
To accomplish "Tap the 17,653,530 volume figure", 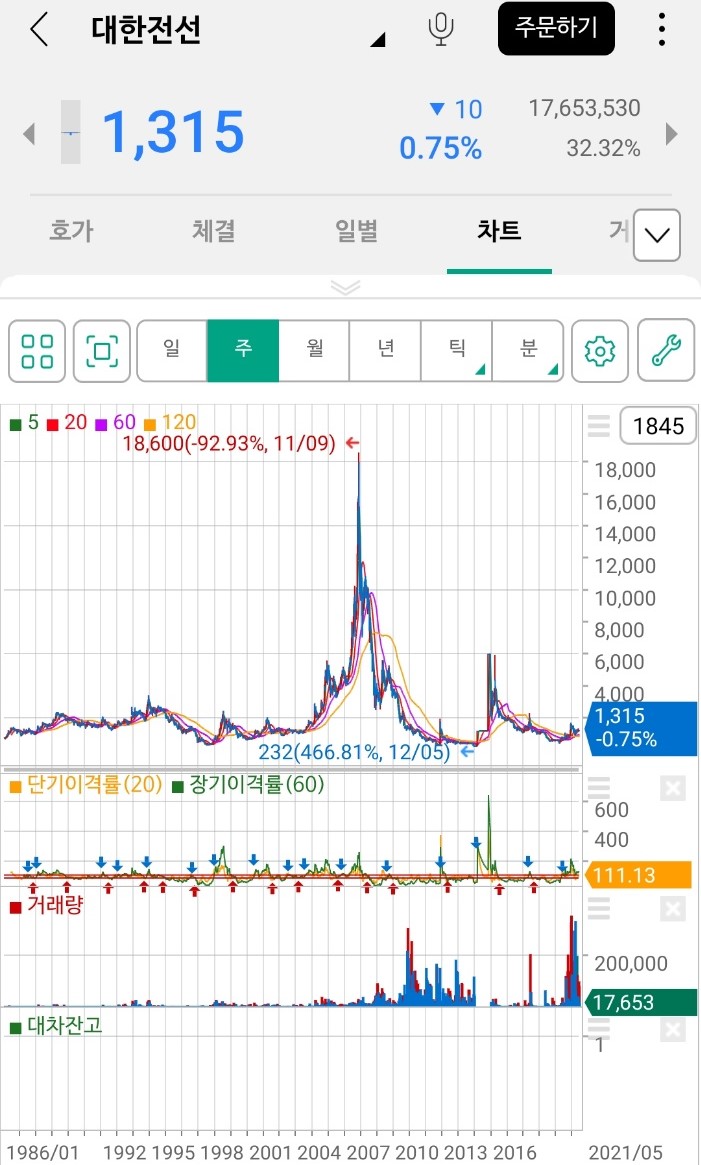I will [584, 108].
